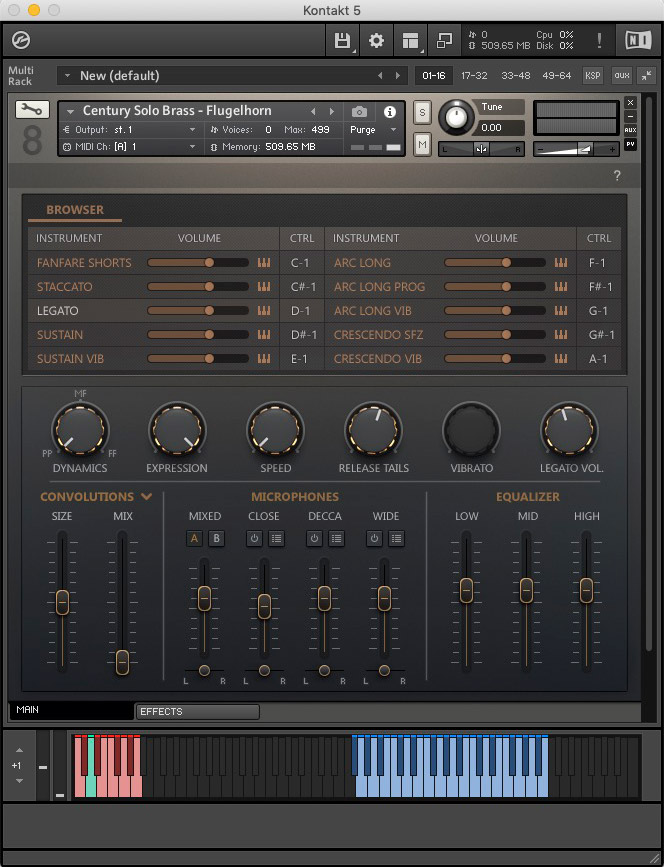Viewport: 664px width, 867px height.
Task: Click the Kontakt logo in header
Action: click(21, 40)
